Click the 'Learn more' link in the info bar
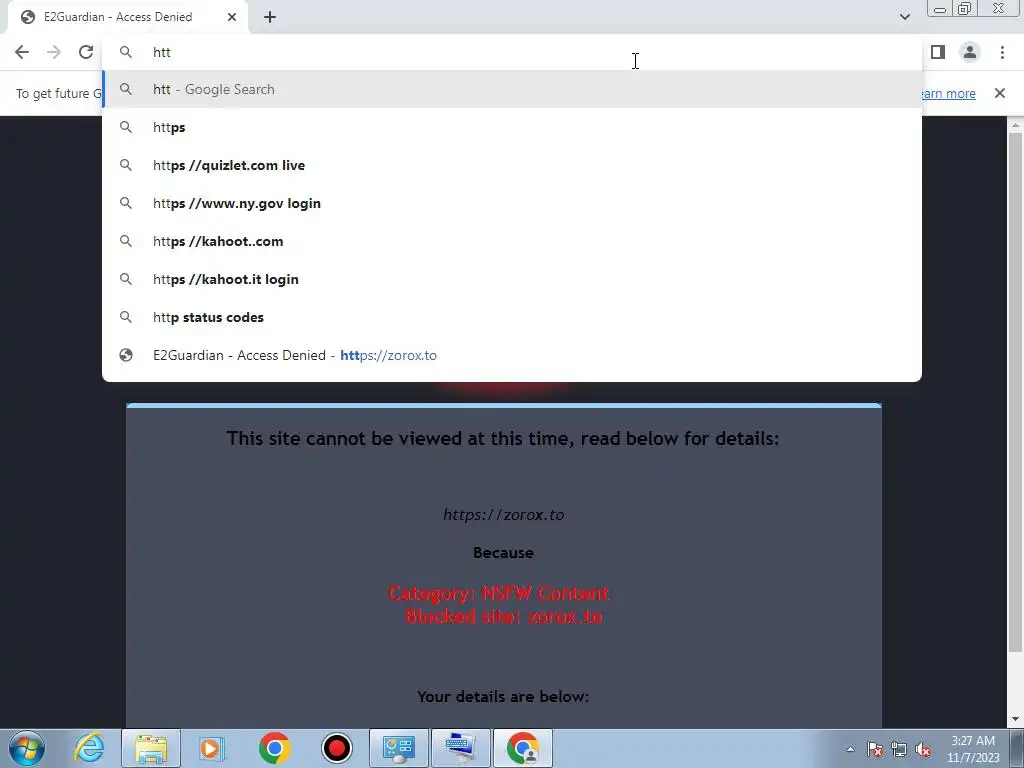Screen dimensions: 1024x768 click(948, 93)
